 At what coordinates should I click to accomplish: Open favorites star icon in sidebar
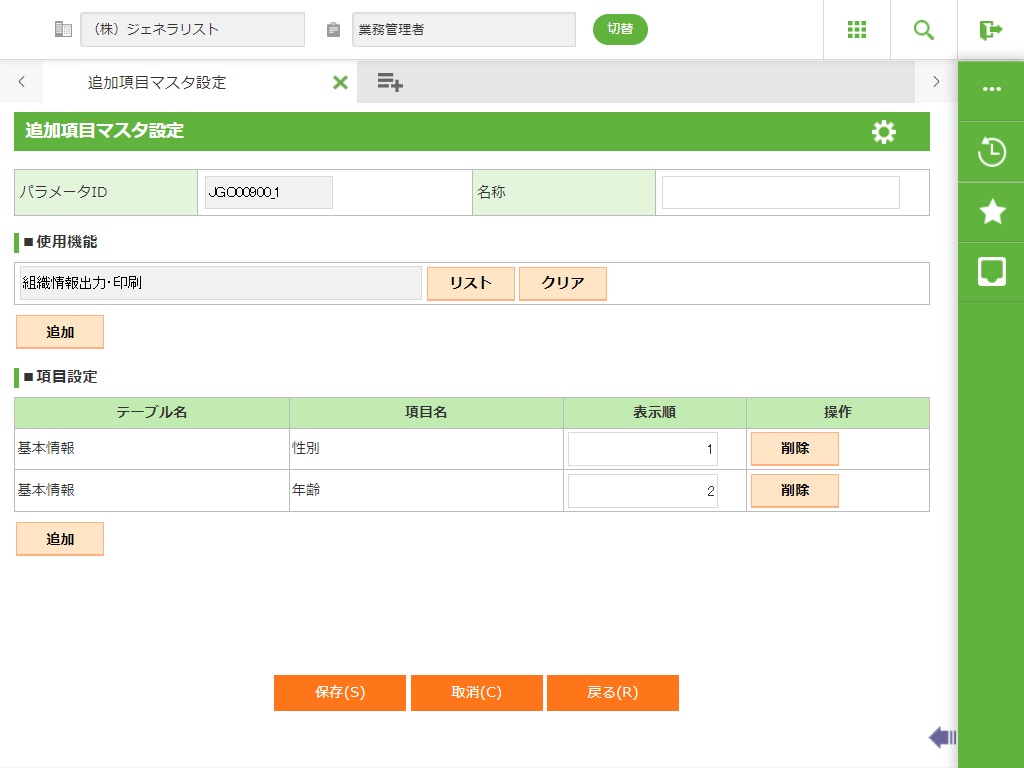tap(991, 211)
